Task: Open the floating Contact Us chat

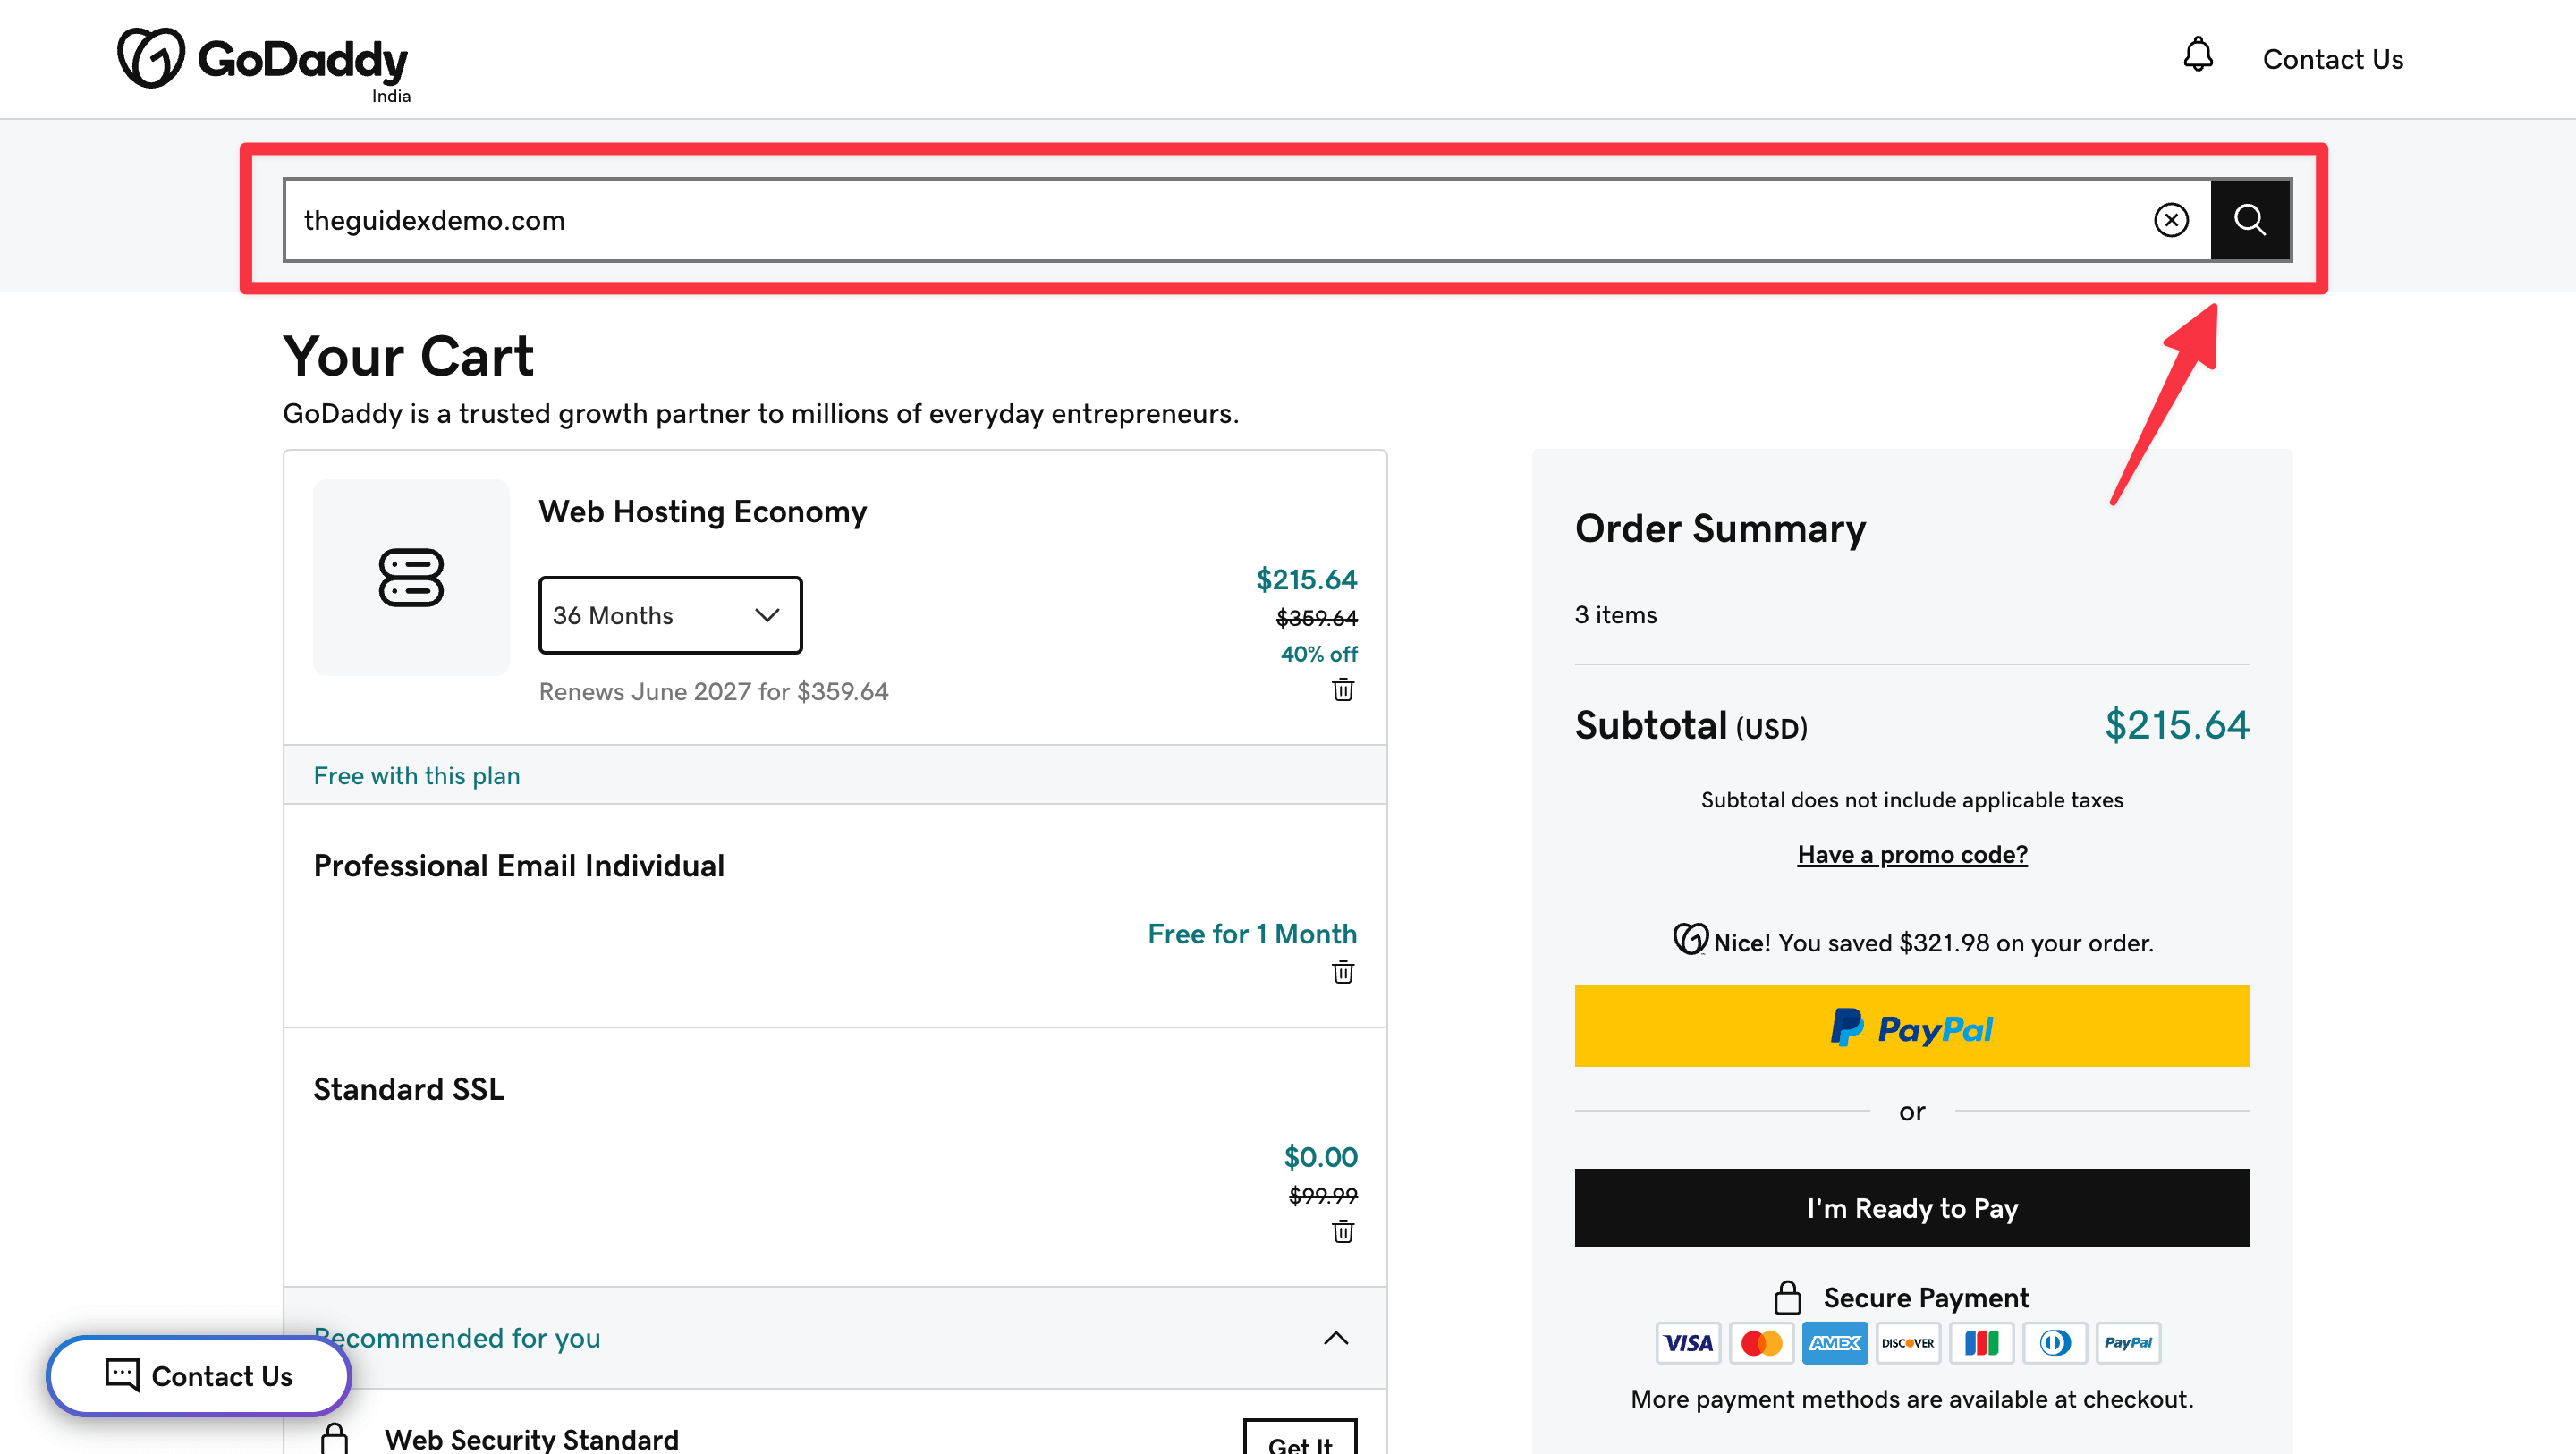Action: (x=199, y=1376)
